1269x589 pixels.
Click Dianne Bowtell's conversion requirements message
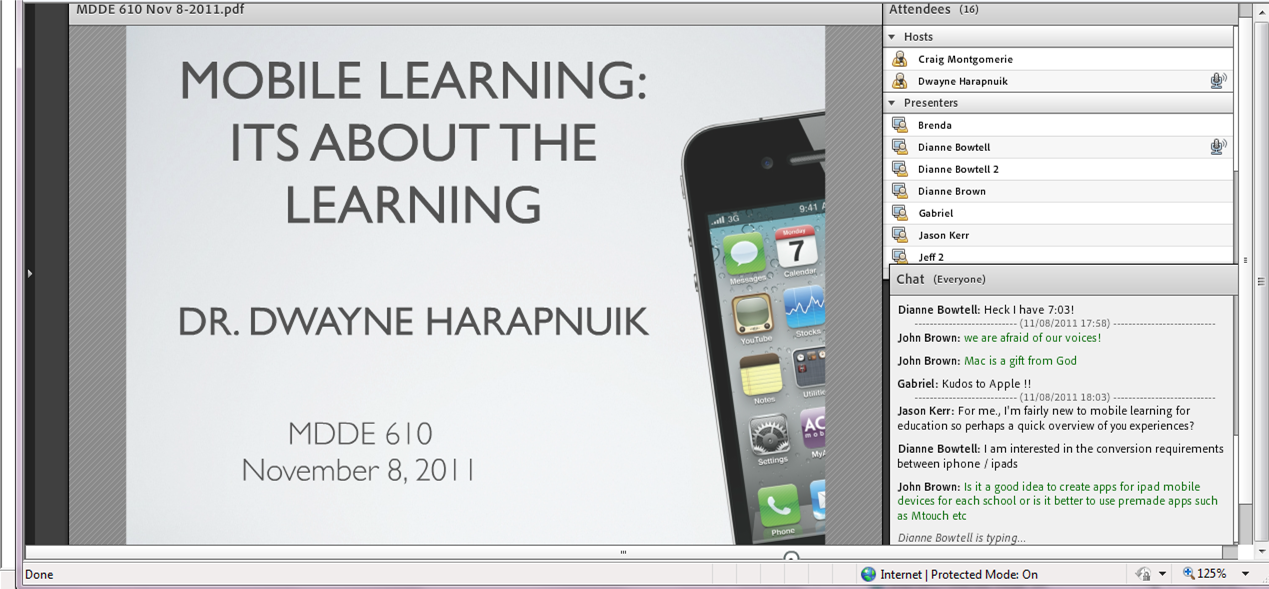coord(1060,456)
